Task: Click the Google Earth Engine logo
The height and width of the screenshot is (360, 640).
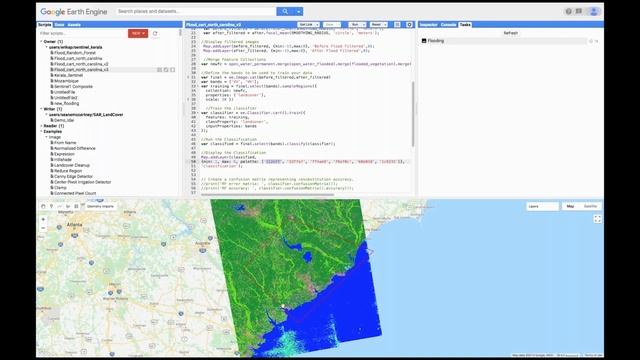Action: click(x=74, y=12)
